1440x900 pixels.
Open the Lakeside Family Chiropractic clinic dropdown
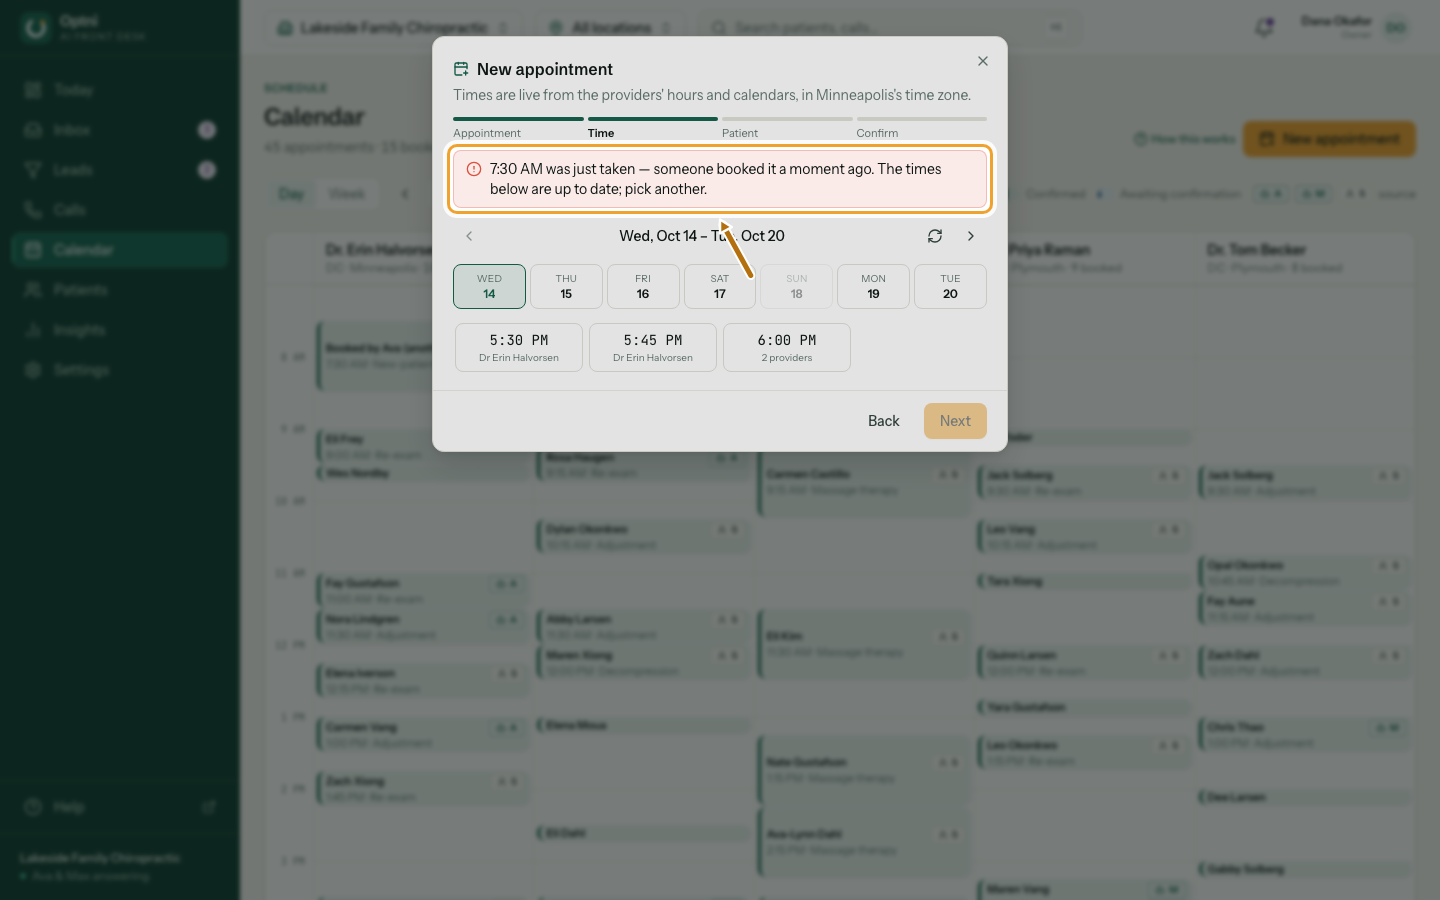coord(393,28)
